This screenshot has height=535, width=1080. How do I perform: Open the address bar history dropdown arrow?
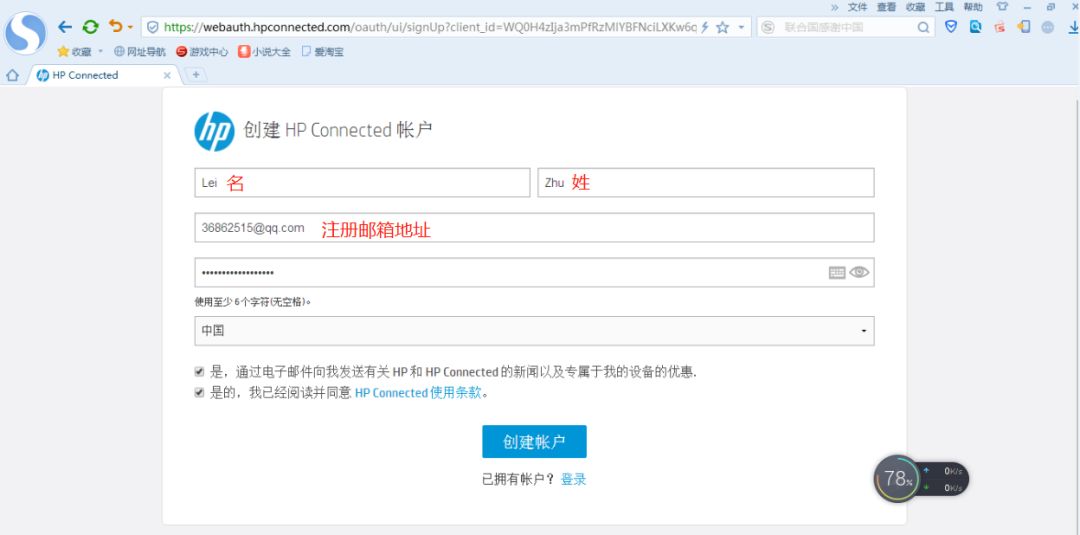tap(741, 28)
